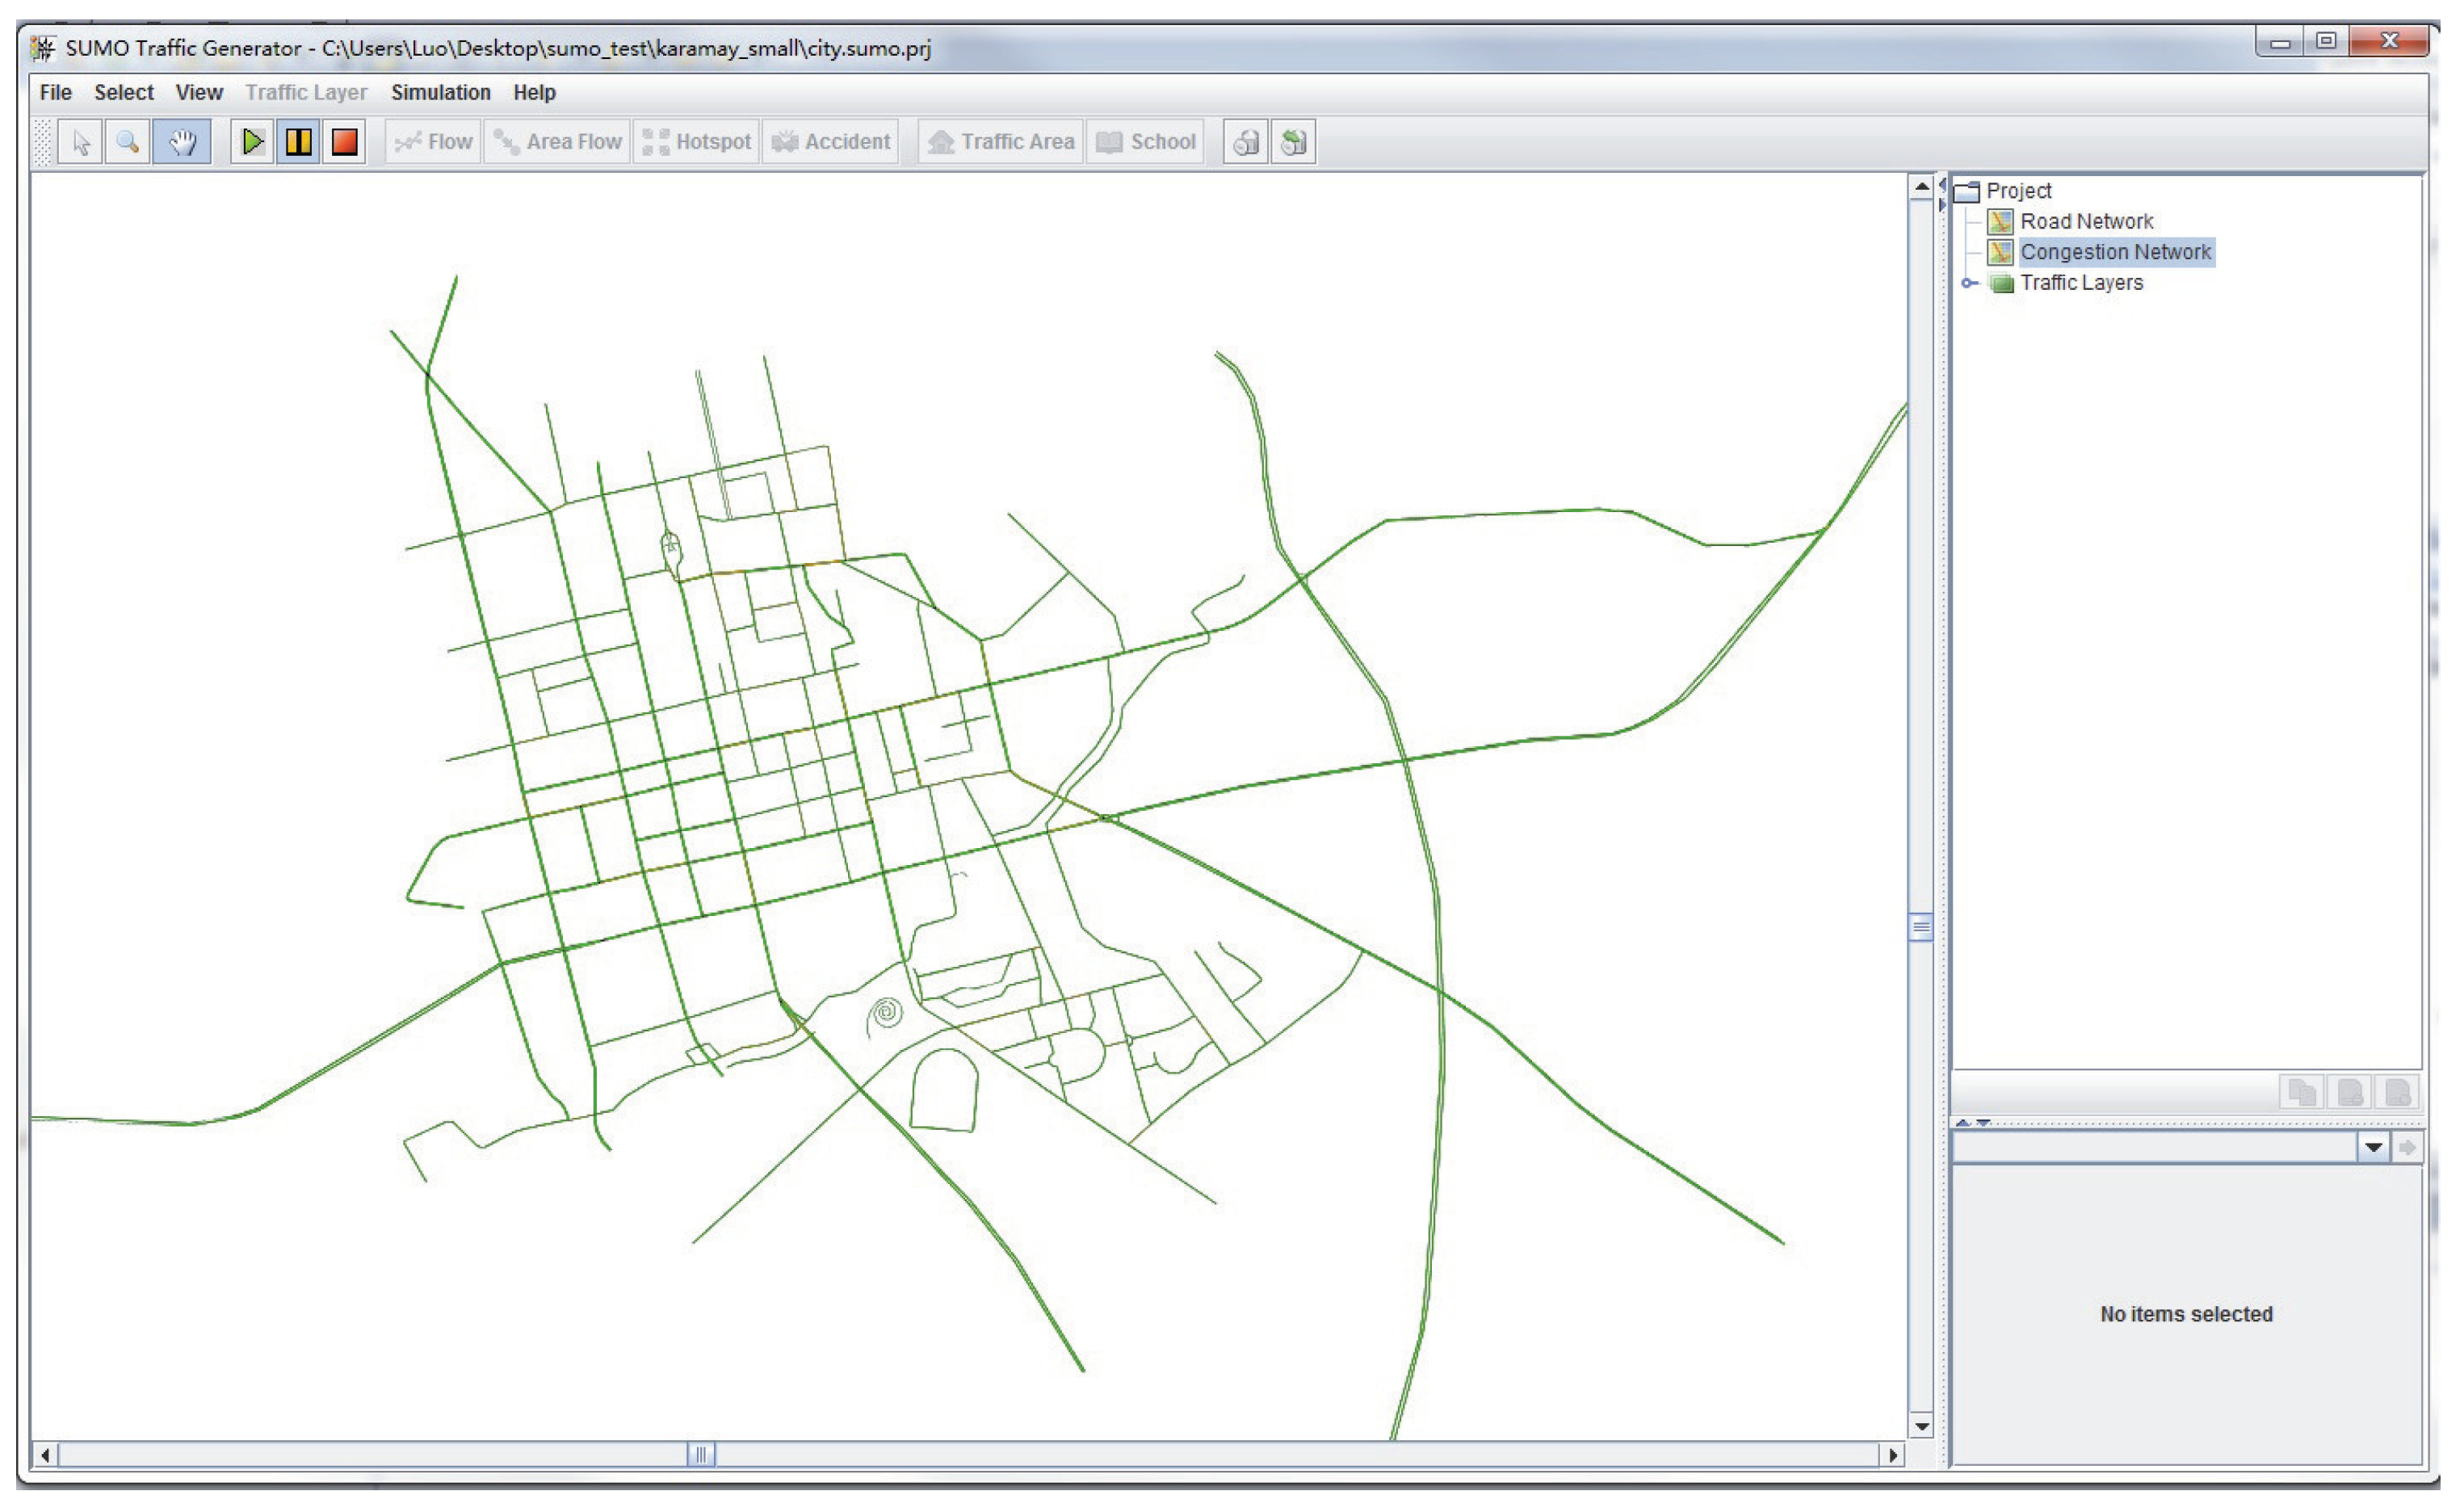2464x1512 pixels.
Task: Click the middle layer icon below tree
Action: click(x=2350, y=1092)
